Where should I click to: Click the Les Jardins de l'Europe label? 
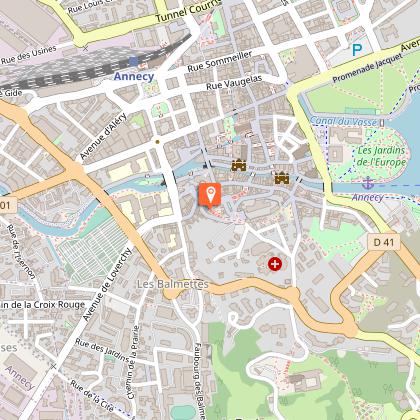coord(382,156)
